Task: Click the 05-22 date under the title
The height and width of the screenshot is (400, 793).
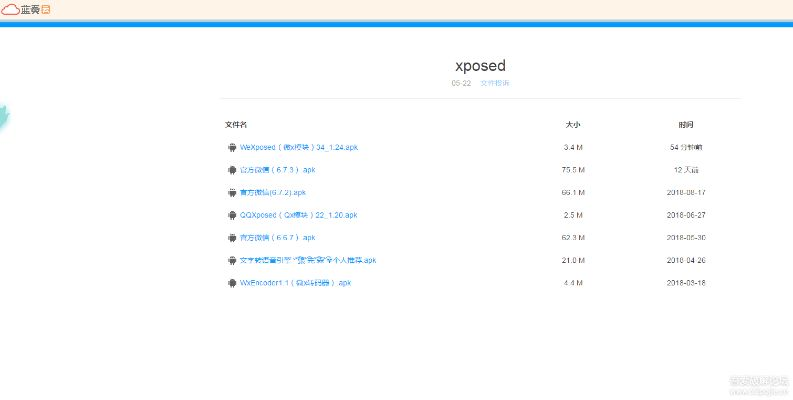Action: tap(461, 83)
